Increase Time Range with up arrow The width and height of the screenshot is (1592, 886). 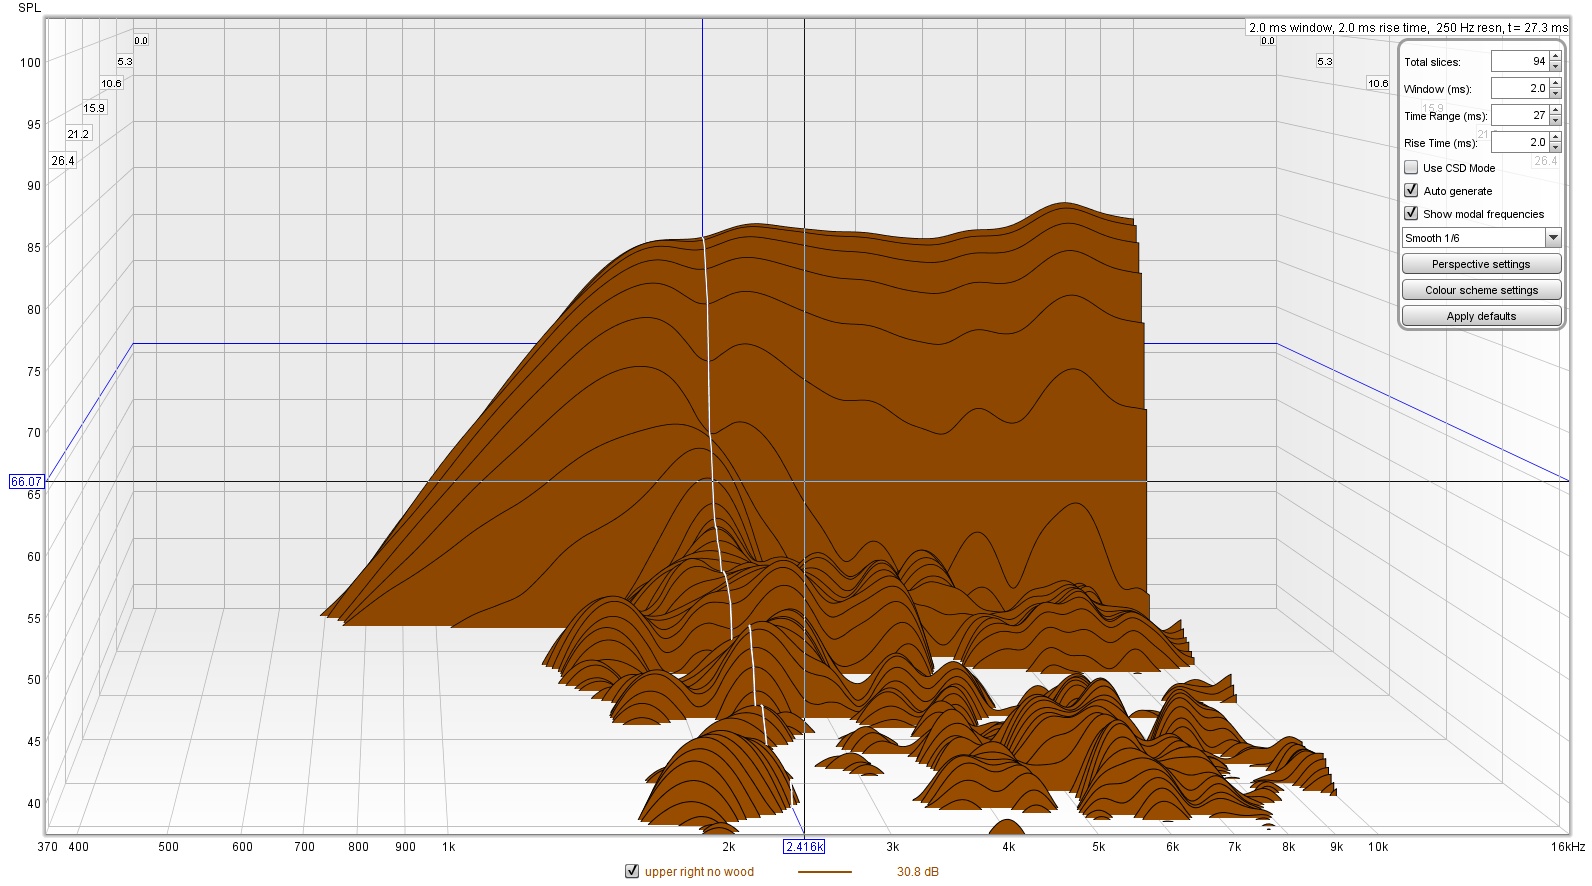click(x=1555, y=110)
